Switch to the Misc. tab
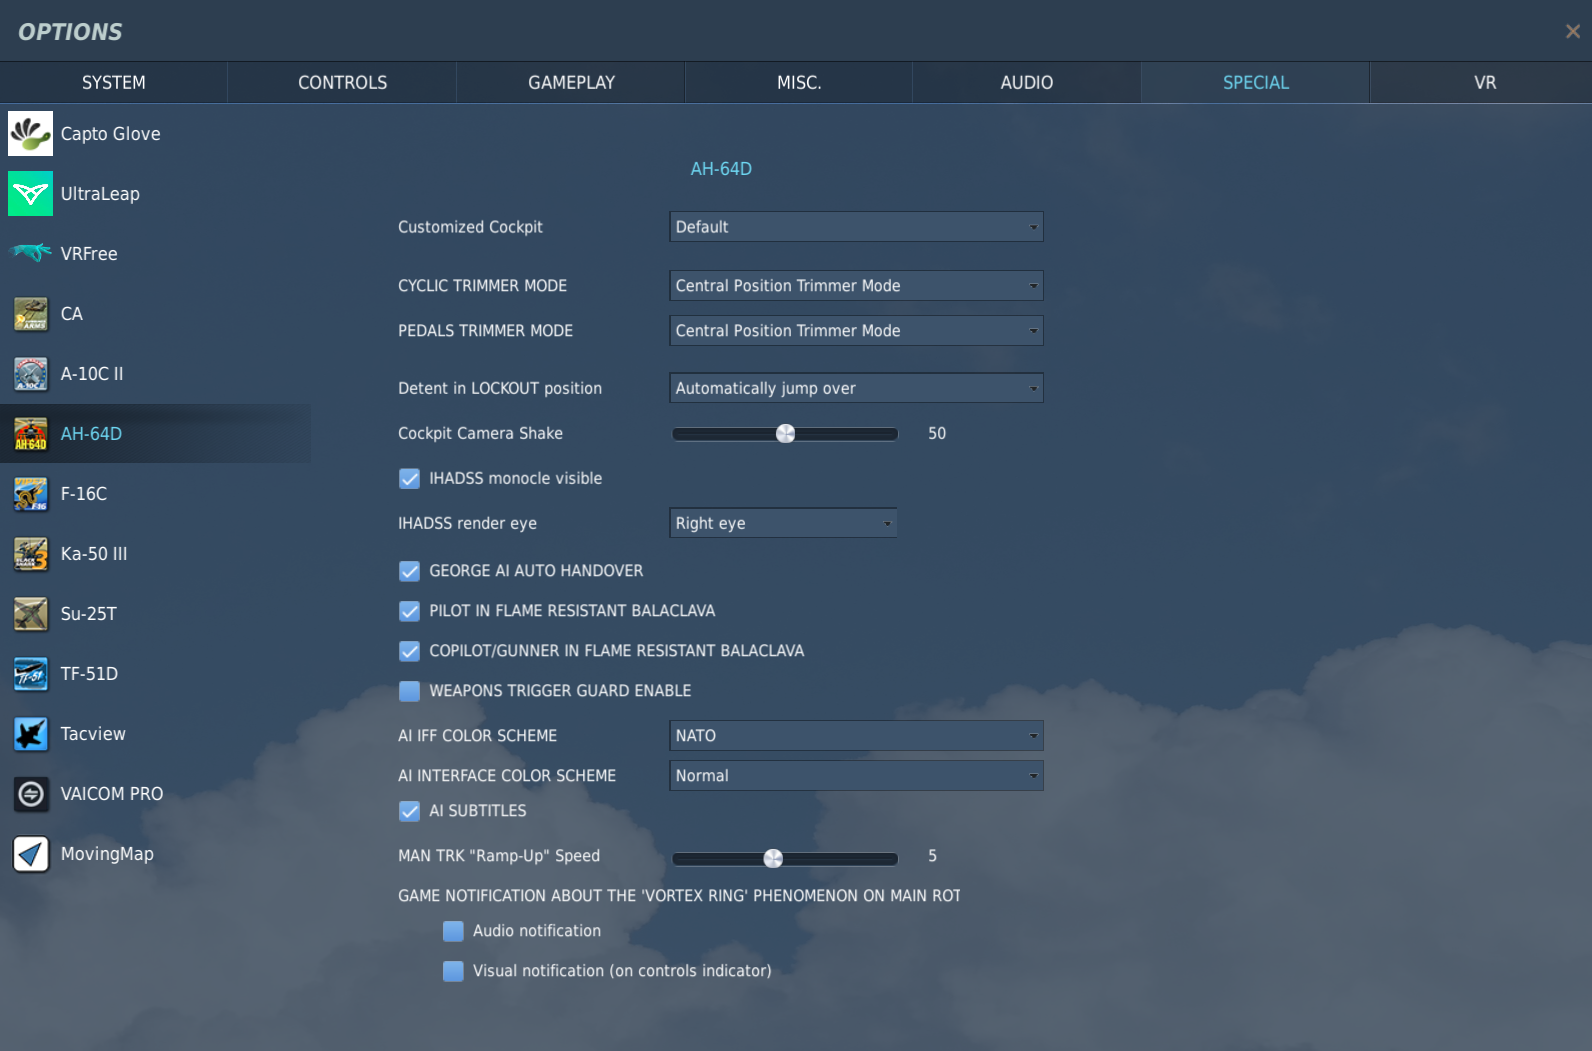Viewport: 1592px width, 1051px height. pos(799,83)
